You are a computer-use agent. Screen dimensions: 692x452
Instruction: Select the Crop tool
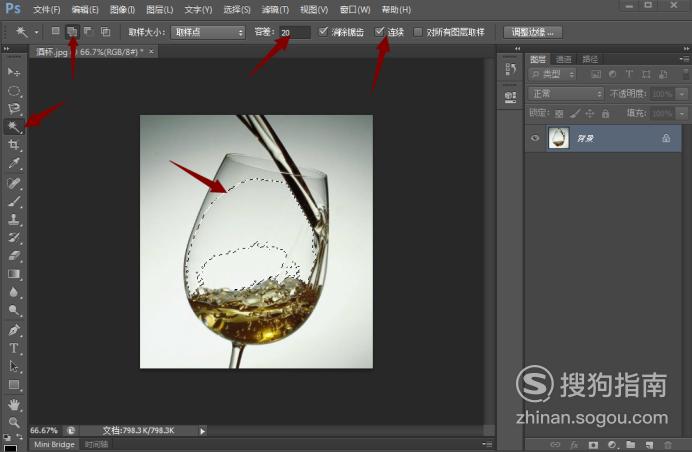click(14, 145)
